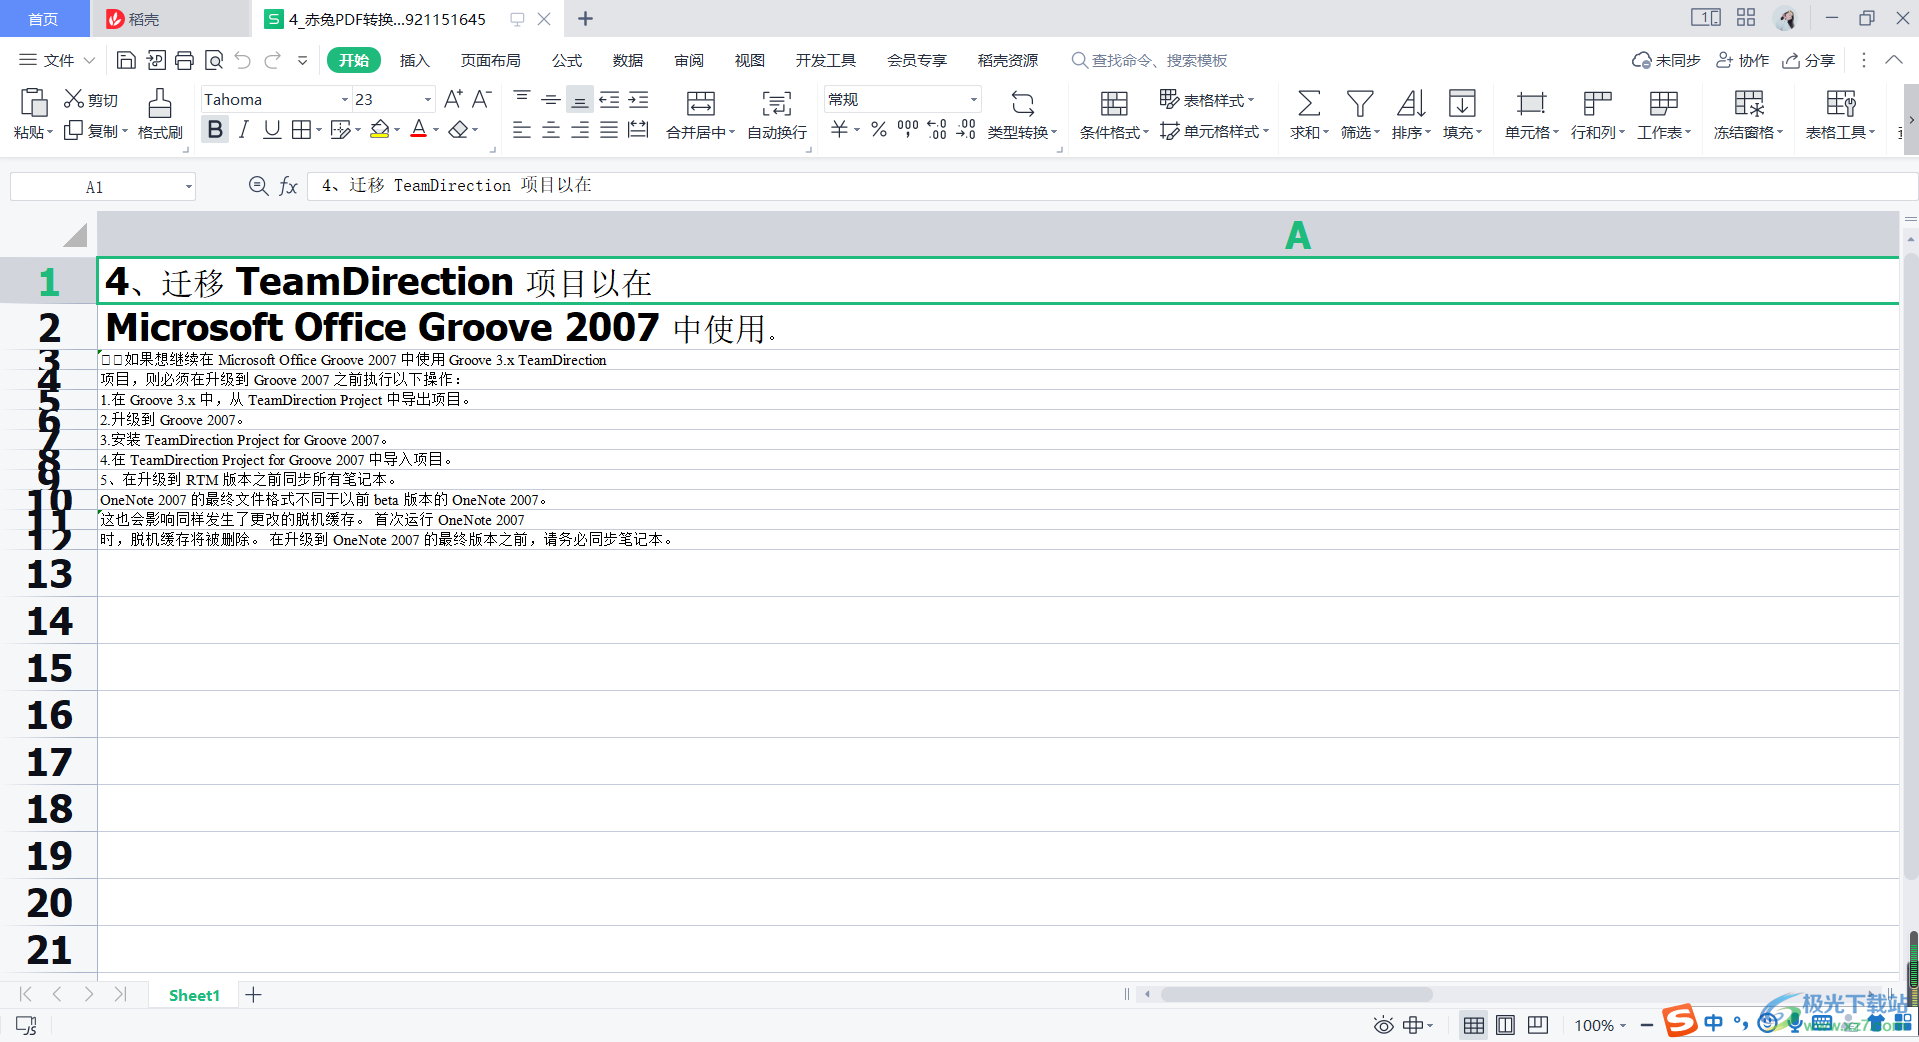The image size is (1919, 1042).
Task: Switch to 公式 ribbon tab
Action: pos(567,60)
